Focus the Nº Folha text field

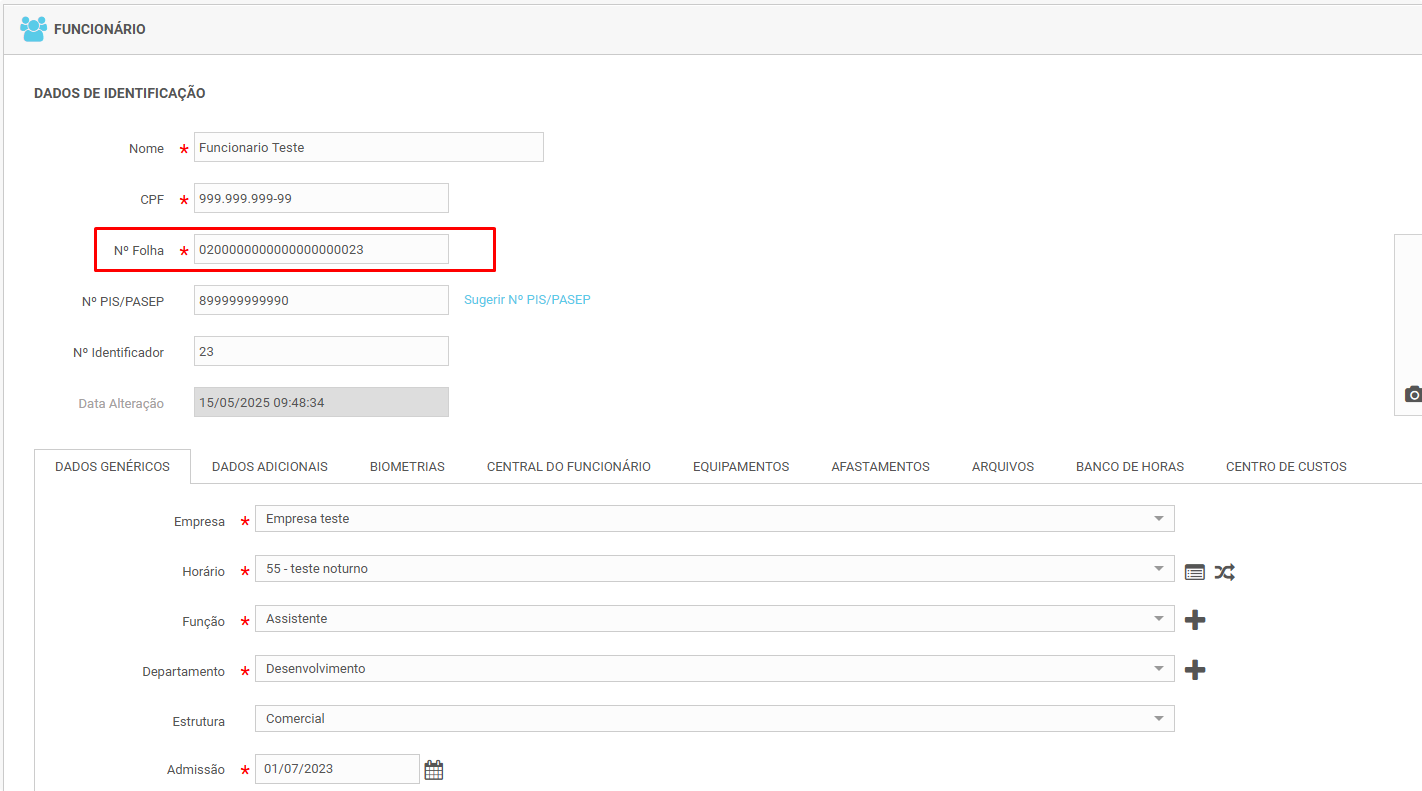click(320, 250)
